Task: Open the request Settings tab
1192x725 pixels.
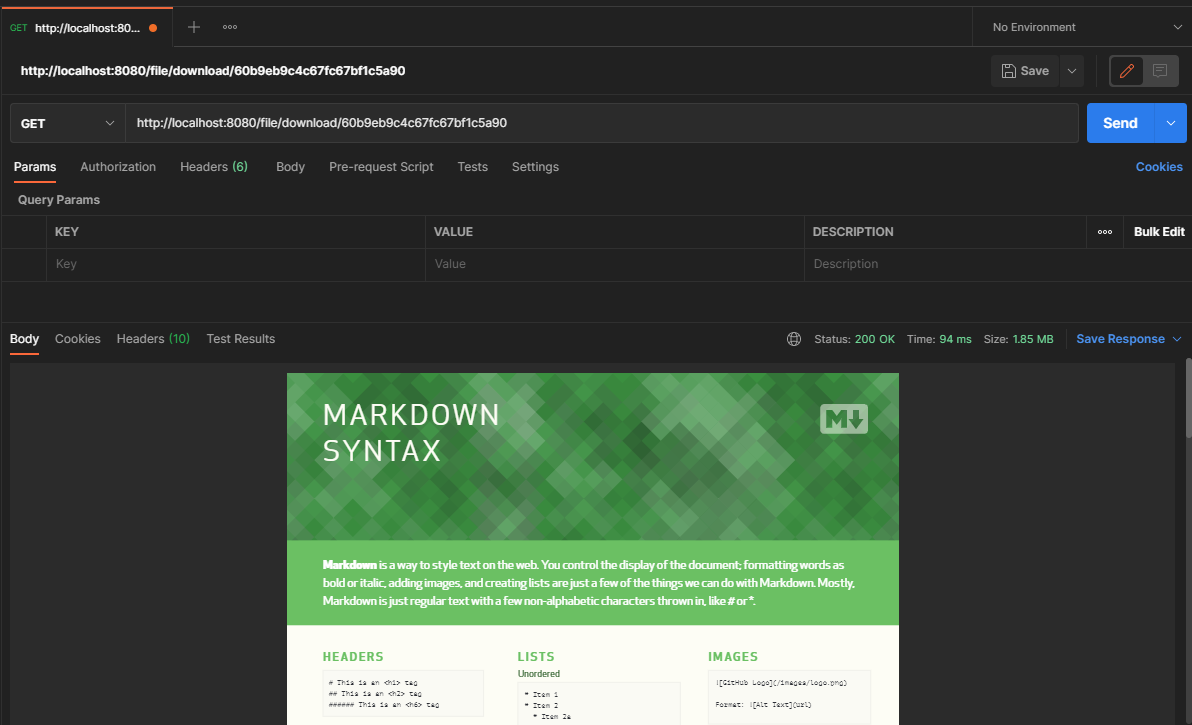Action: coord(535,166)
